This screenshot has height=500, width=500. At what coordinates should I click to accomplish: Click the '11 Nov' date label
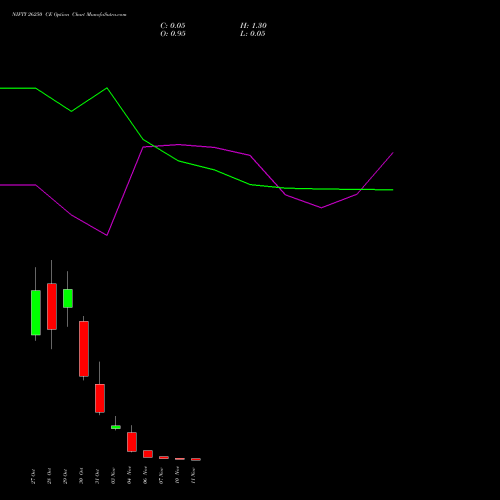pos(193,476)
